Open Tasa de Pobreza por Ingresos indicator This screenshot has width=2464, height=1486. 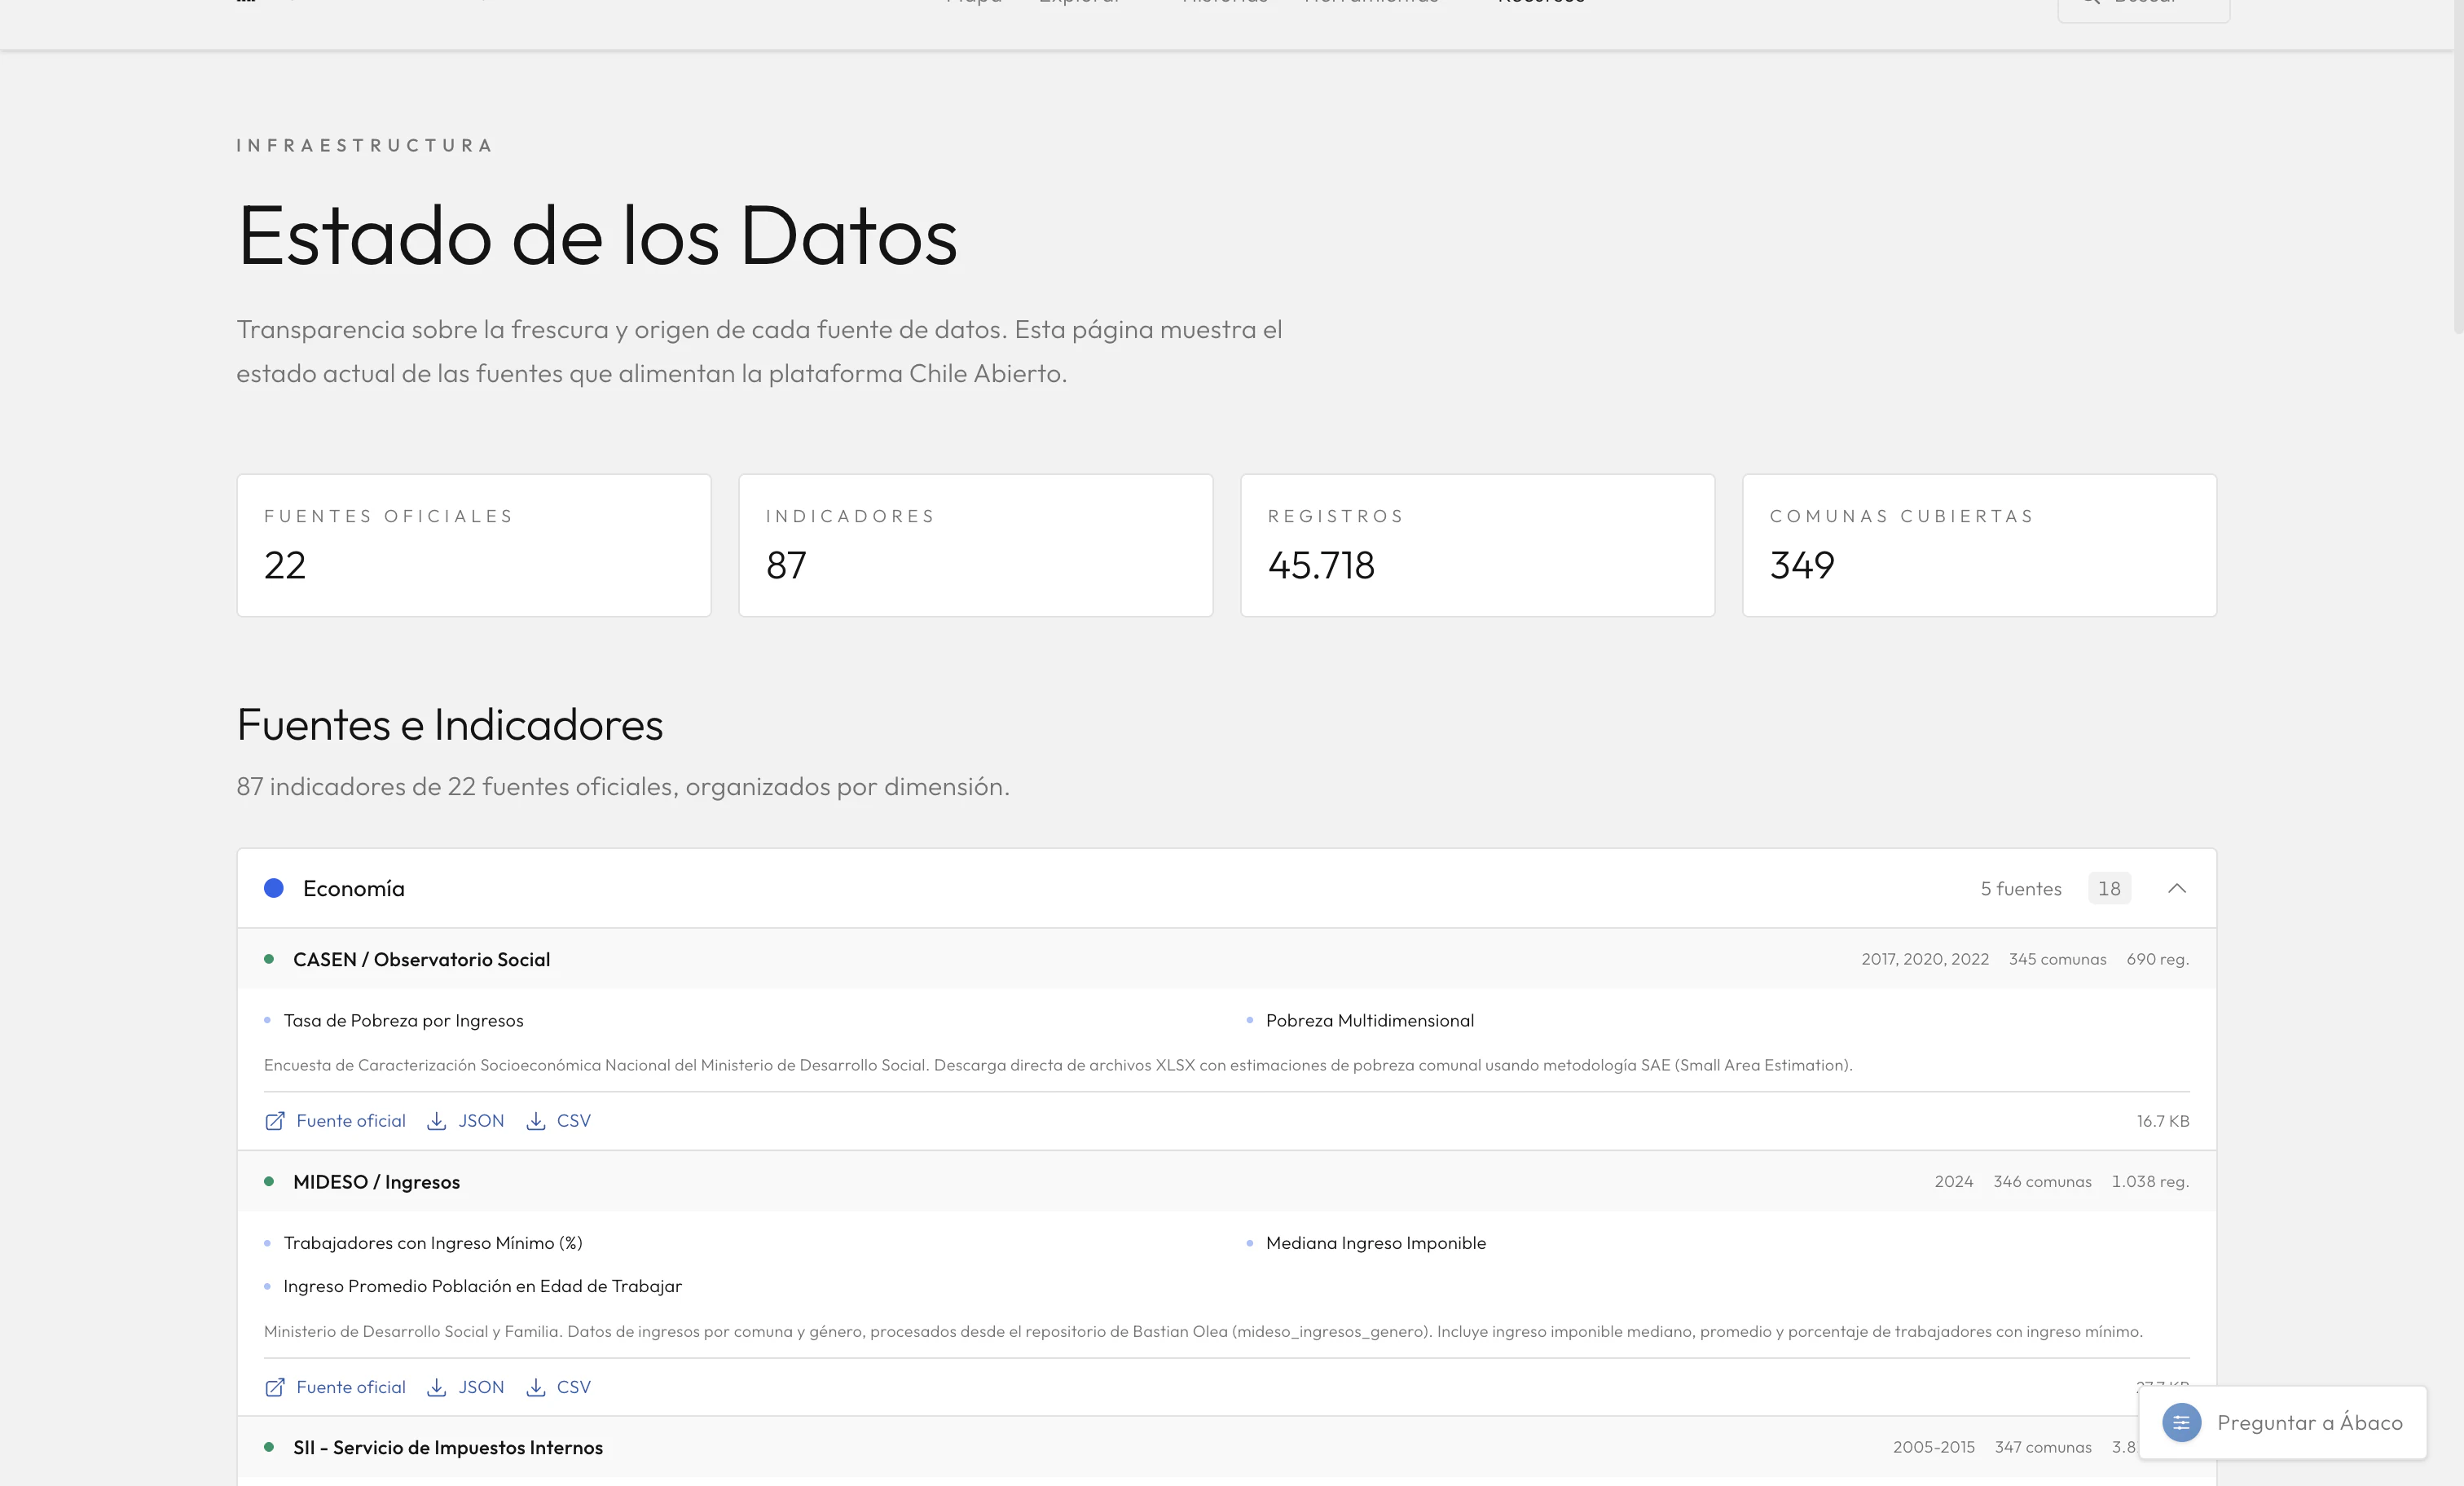click(403, 1020)
